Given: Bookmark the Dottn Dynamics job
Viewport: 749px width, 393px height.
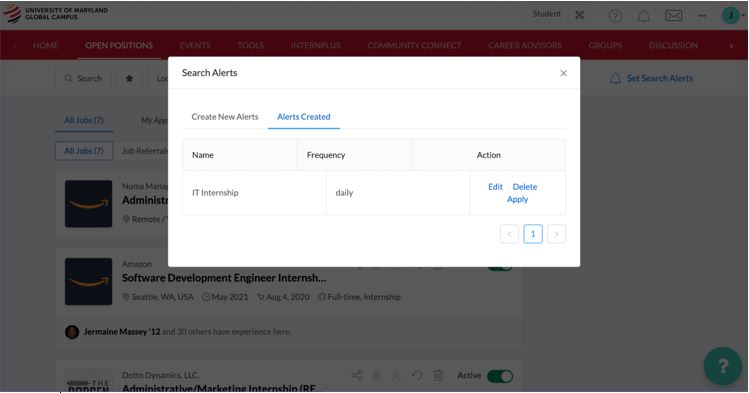Looking at the screenshot, I should tap(377, 376).
